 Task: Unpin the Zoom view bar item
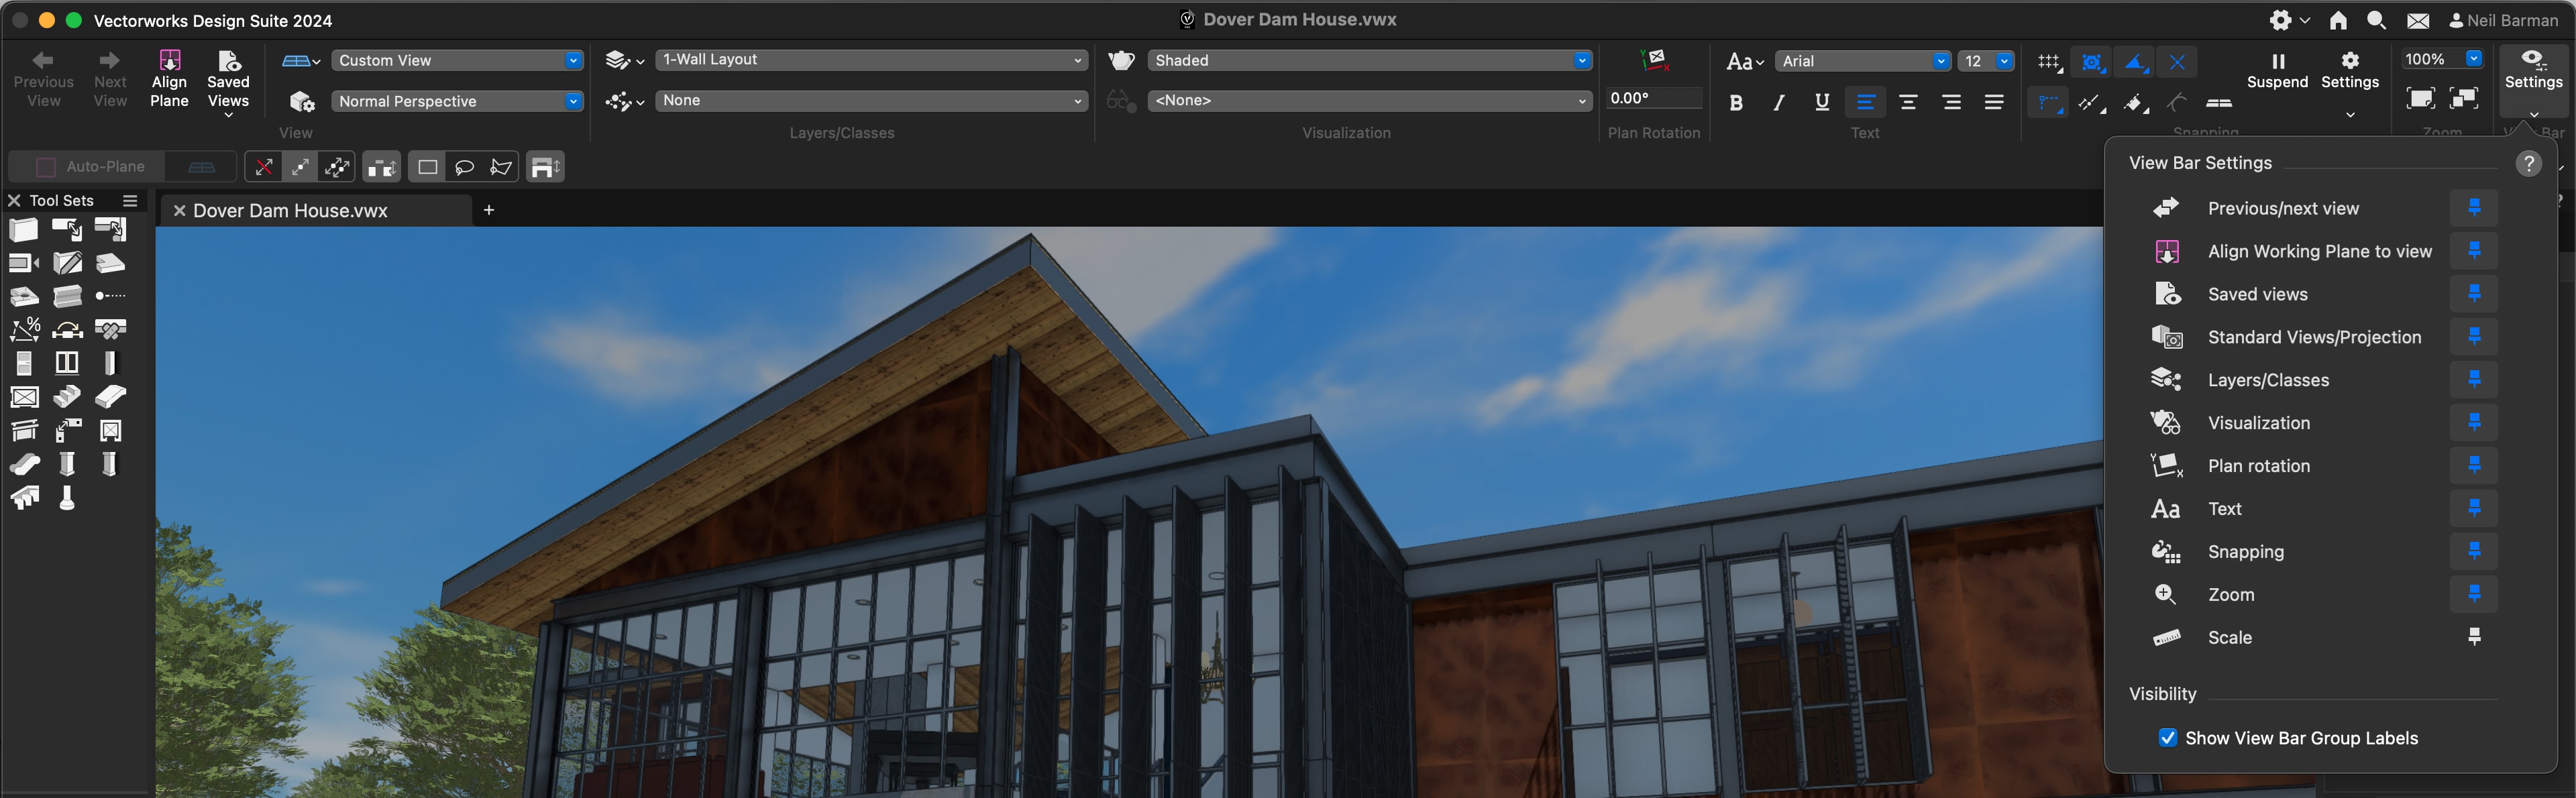(2474, 594)
